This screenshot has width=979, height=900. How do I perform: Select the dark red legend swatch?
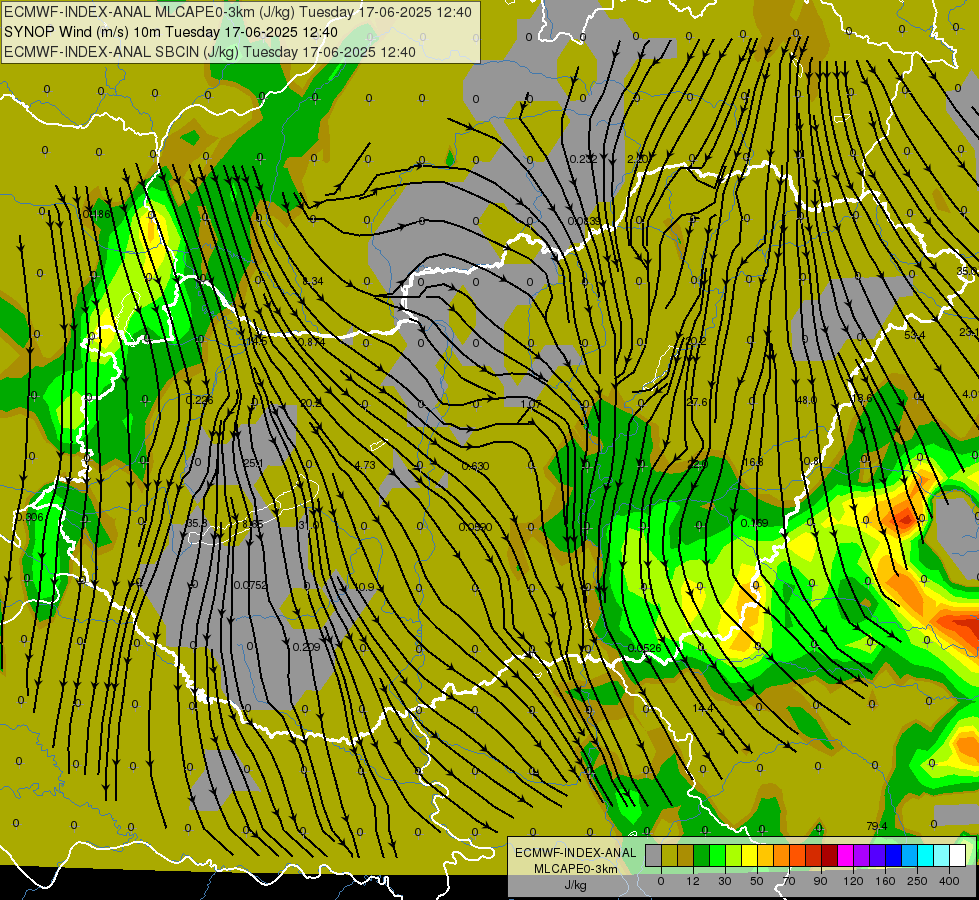[829, 855]
